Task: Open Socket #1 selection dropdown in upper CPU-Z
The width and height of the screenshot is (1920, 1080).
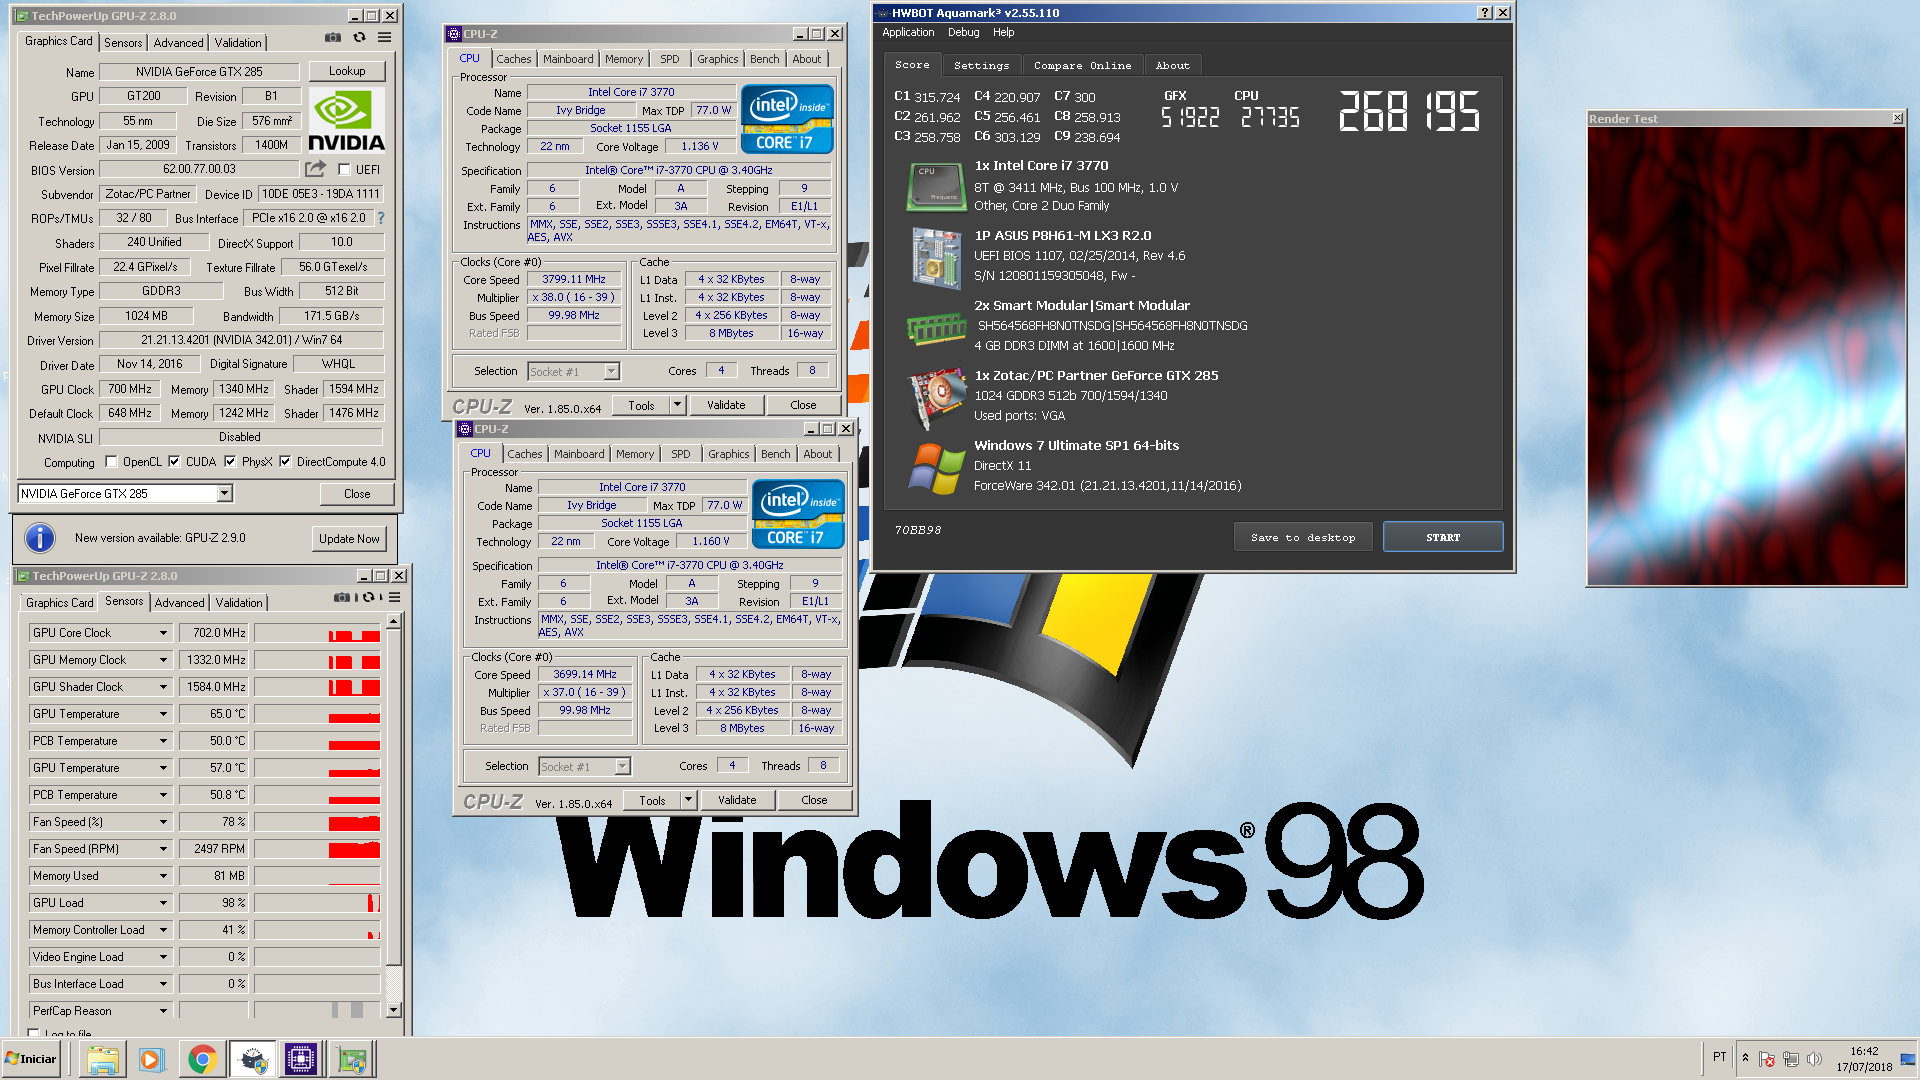Action: tap(611, 371)
